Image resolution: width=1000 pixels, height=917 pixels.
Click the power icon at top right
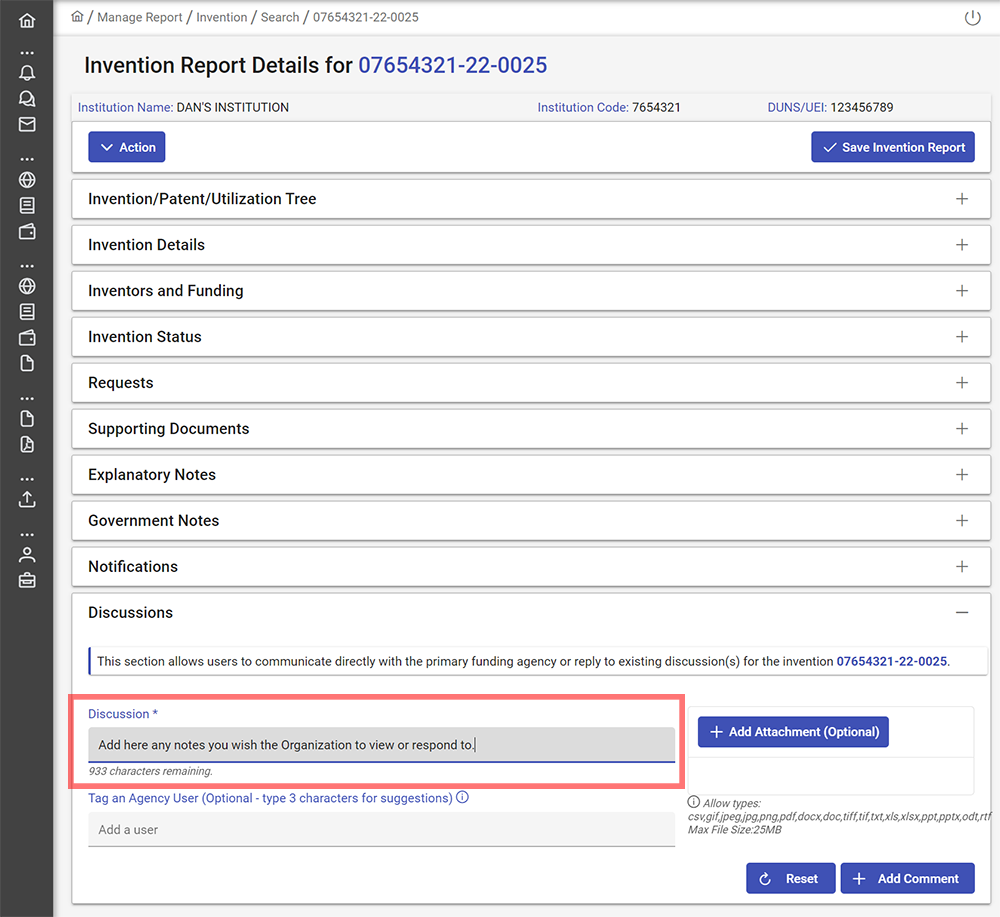972,18
